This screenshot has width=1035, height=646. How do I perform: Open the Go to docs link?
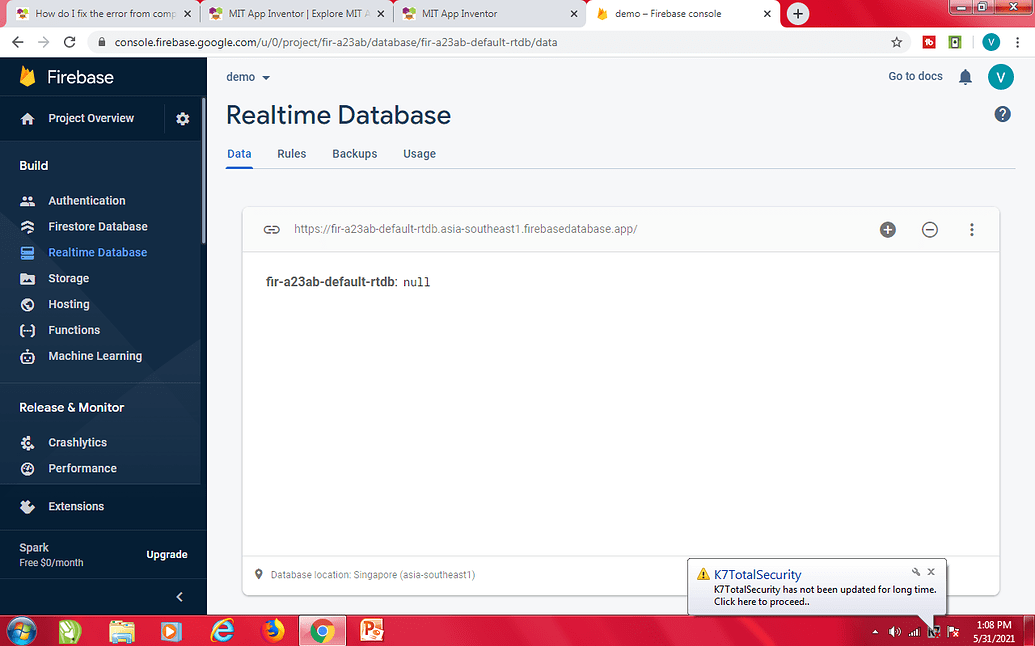click(915, 76)
